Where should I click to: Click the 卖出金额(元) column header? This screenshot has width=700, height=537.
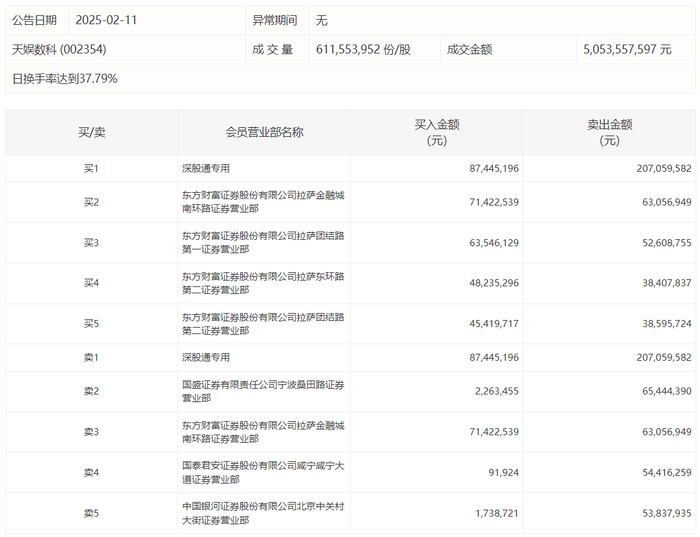[609, 132]
